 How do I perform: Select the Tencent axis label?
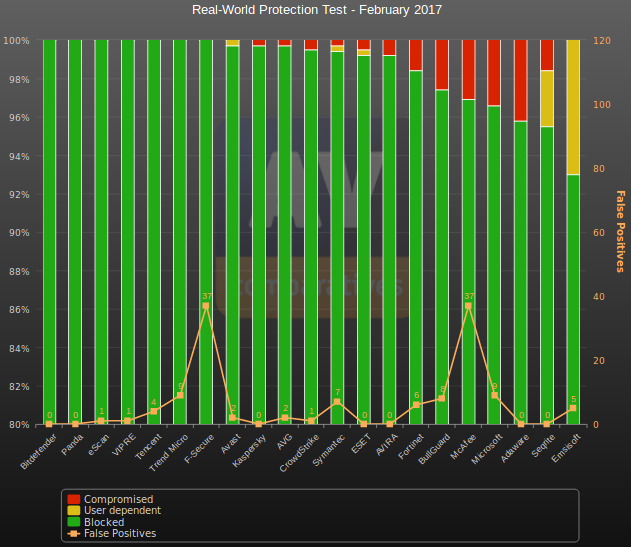point(148,446)
